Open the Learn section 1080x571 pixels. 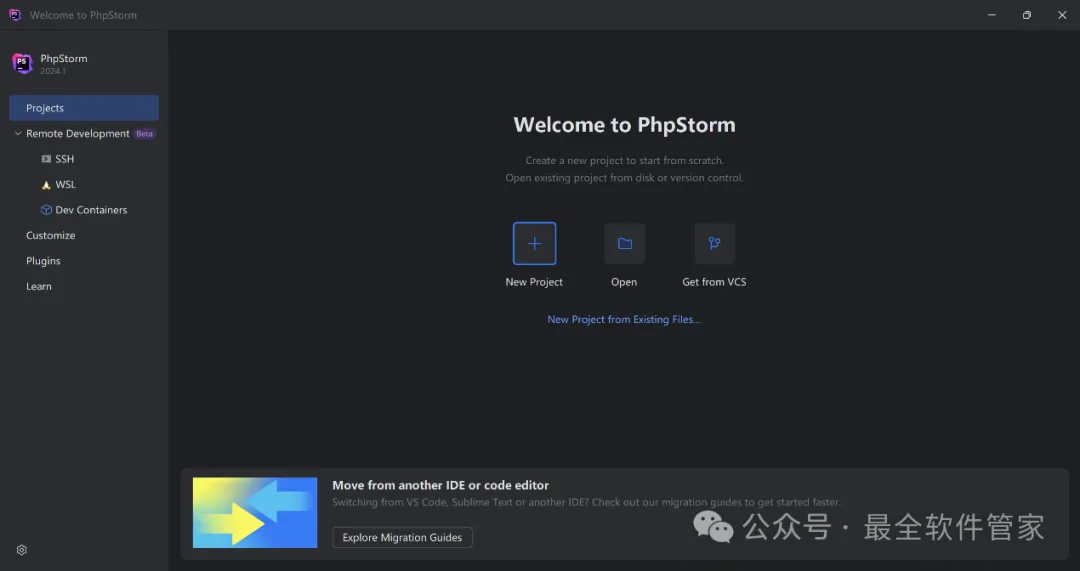pos(39,287)
